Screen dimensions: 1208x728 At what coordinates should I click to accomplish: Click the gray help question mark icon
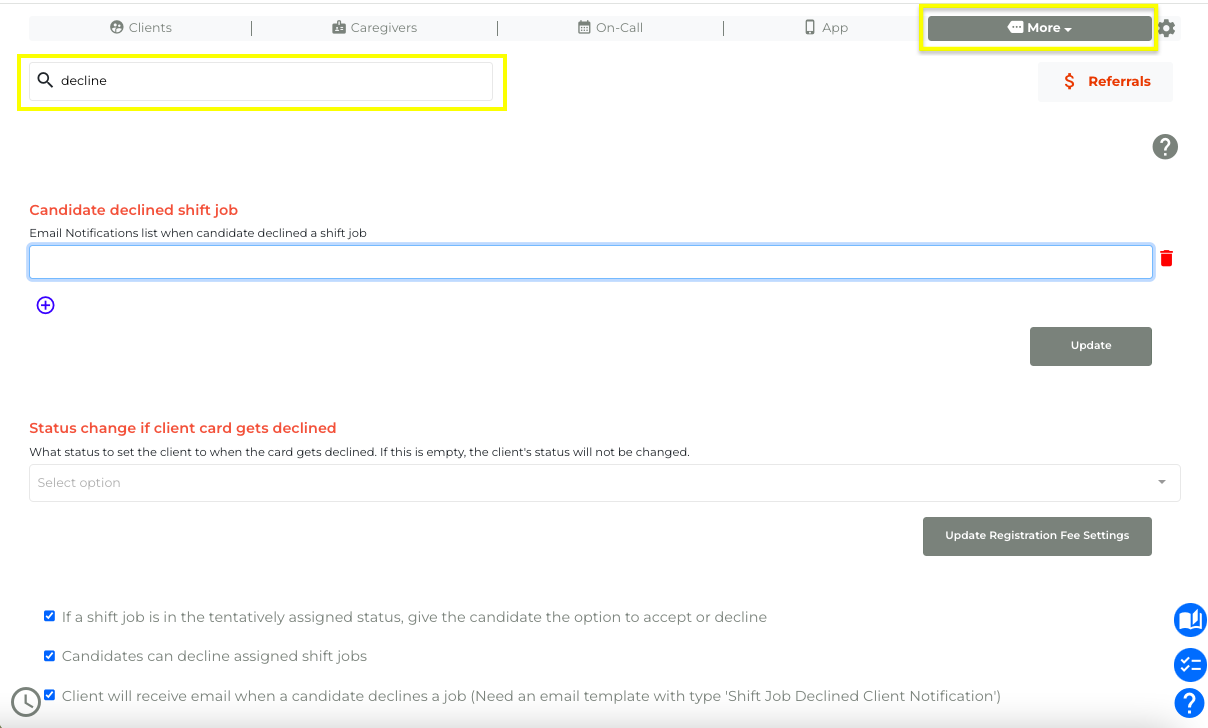1165,147
